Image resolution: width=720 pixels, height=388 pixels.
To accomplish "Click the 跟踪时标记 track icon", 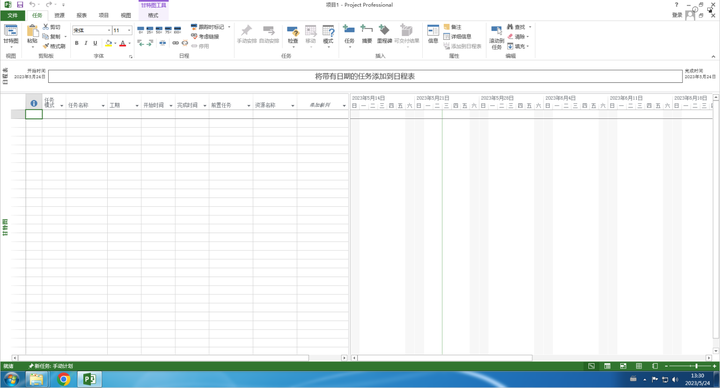I will (194, 27).
